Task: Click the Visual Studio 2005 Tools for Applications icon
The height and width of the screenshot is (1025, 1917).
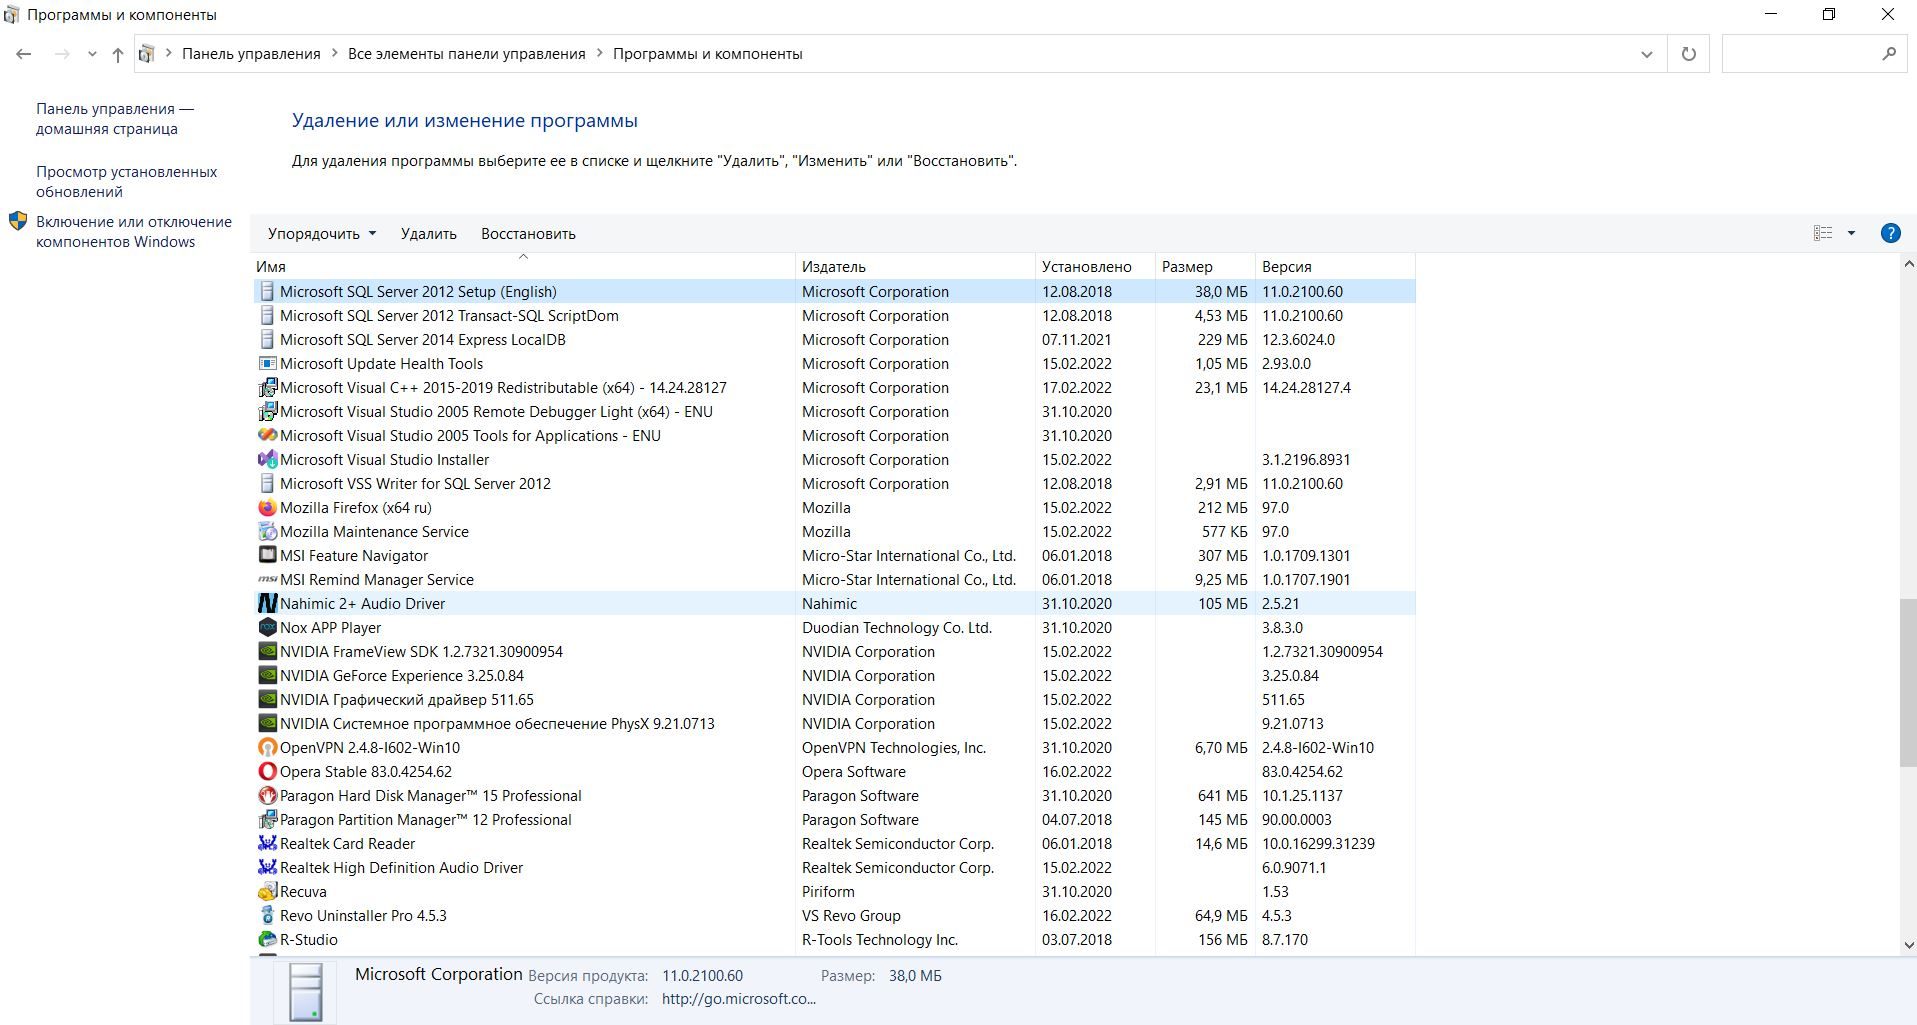Action: point(267,436)
